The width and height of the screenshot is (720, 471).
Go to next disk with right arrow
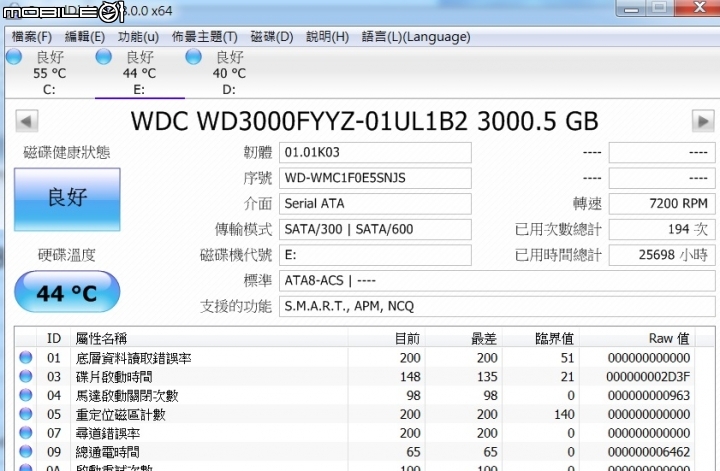coord(703,121)
